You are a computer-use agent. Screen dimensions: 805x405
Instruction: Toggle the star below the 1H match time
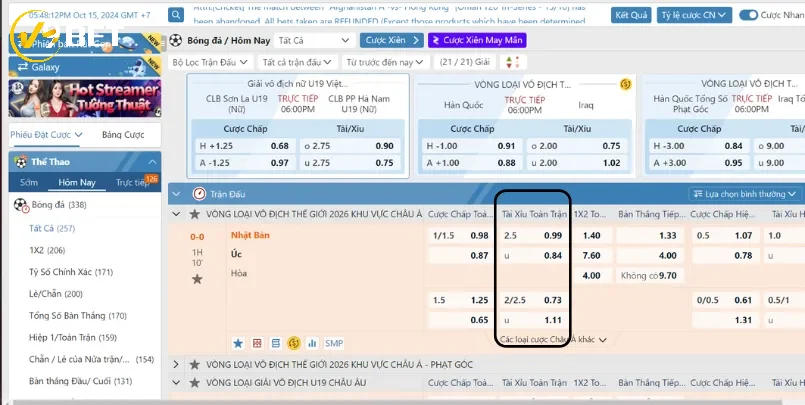click(x=197, y=279)
